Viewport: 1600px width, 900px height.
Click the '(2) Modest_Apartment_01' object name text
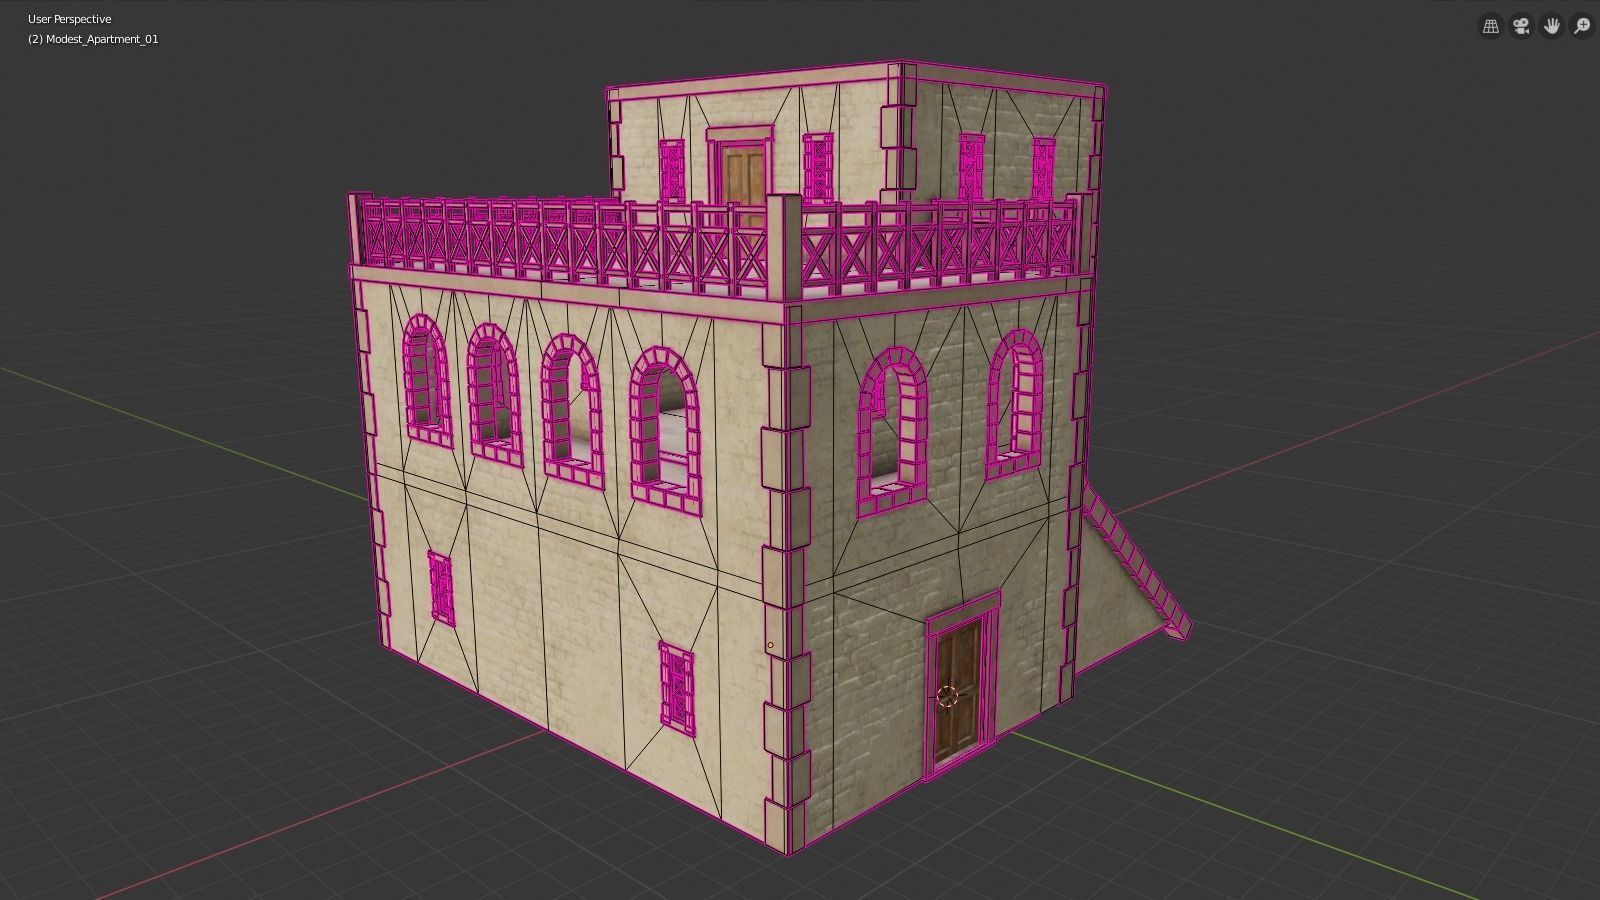93,39
